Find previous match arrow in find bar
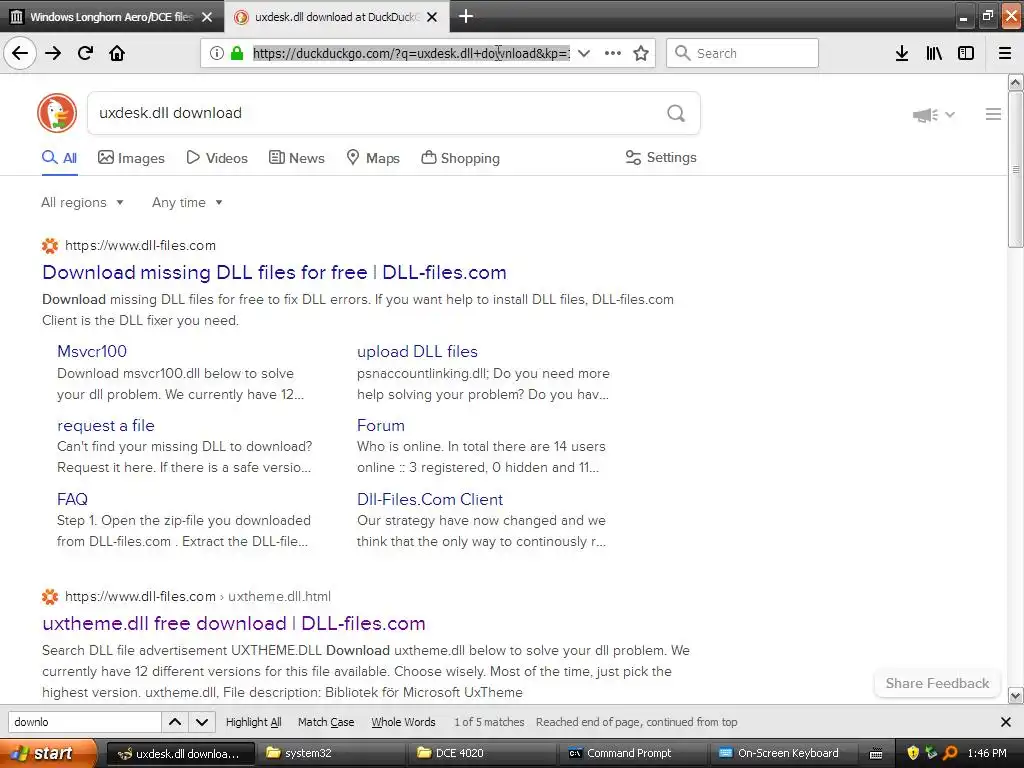Image resolution: width=1024 pixels, height=768 pixels. (175, 722)
